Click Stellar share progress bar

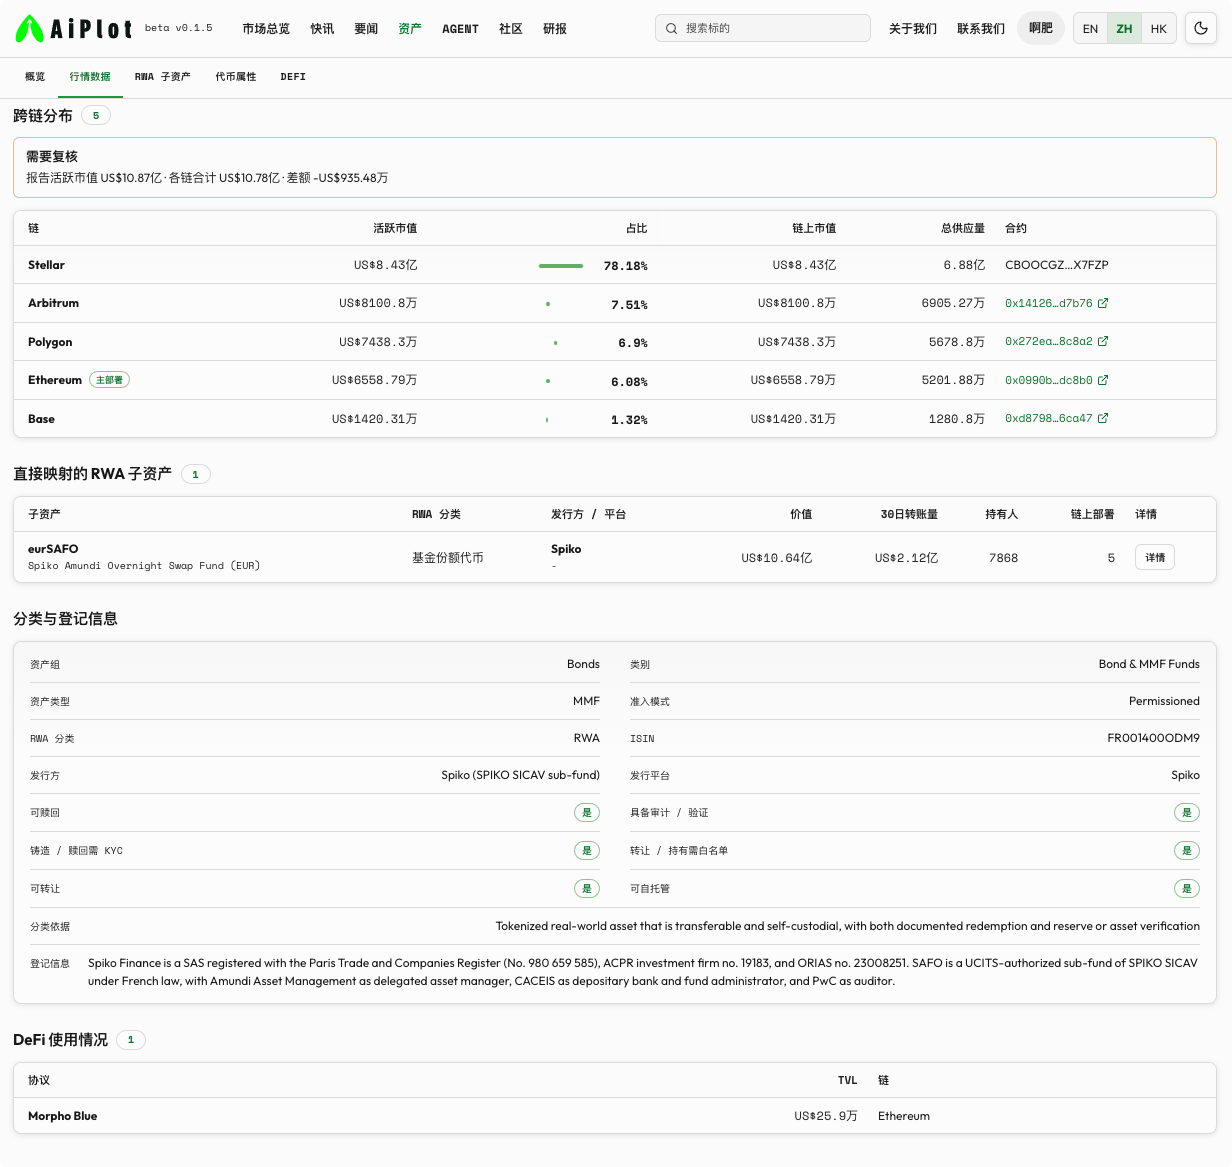pyautogui.click(x=561, y=266)
